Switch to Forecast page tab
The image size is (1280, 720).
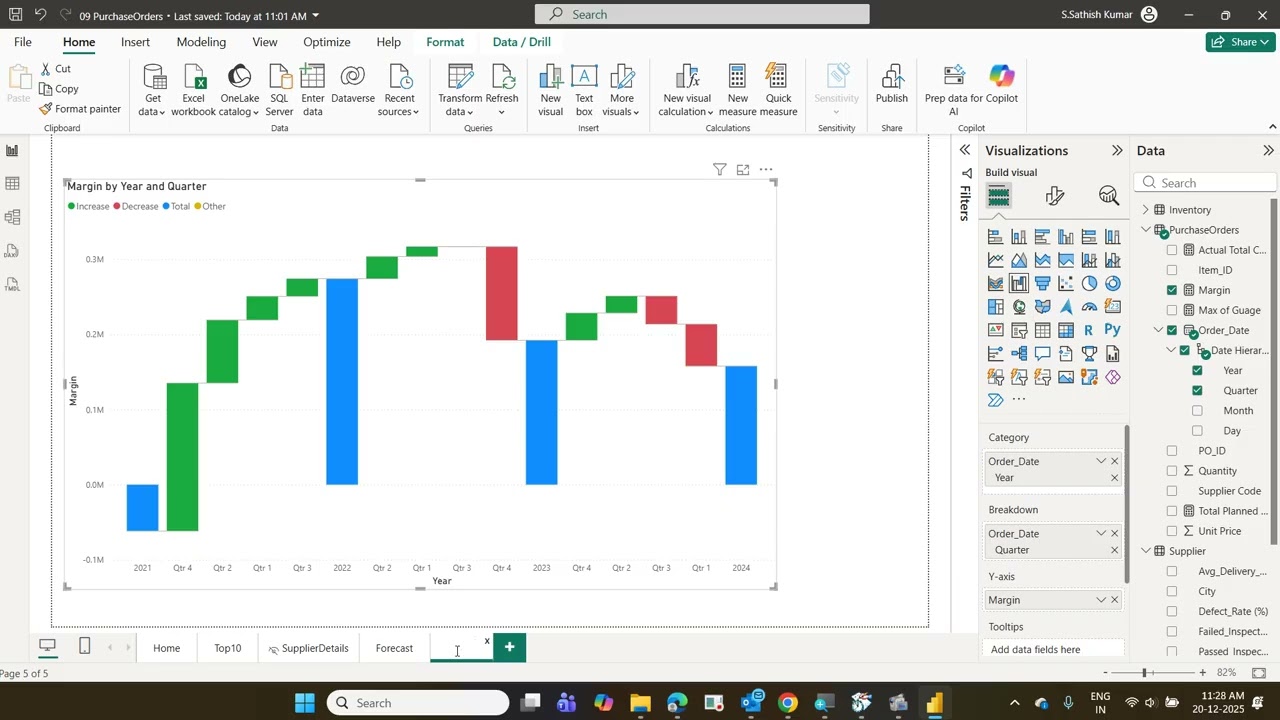point(394,648)
